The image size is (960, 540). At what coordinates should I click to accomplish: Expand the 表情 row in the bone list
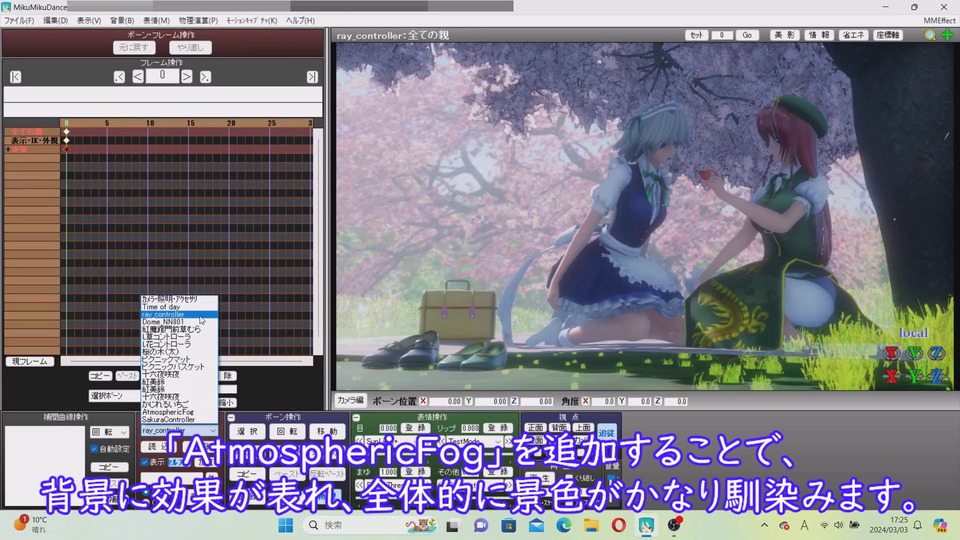pos(9,149)
